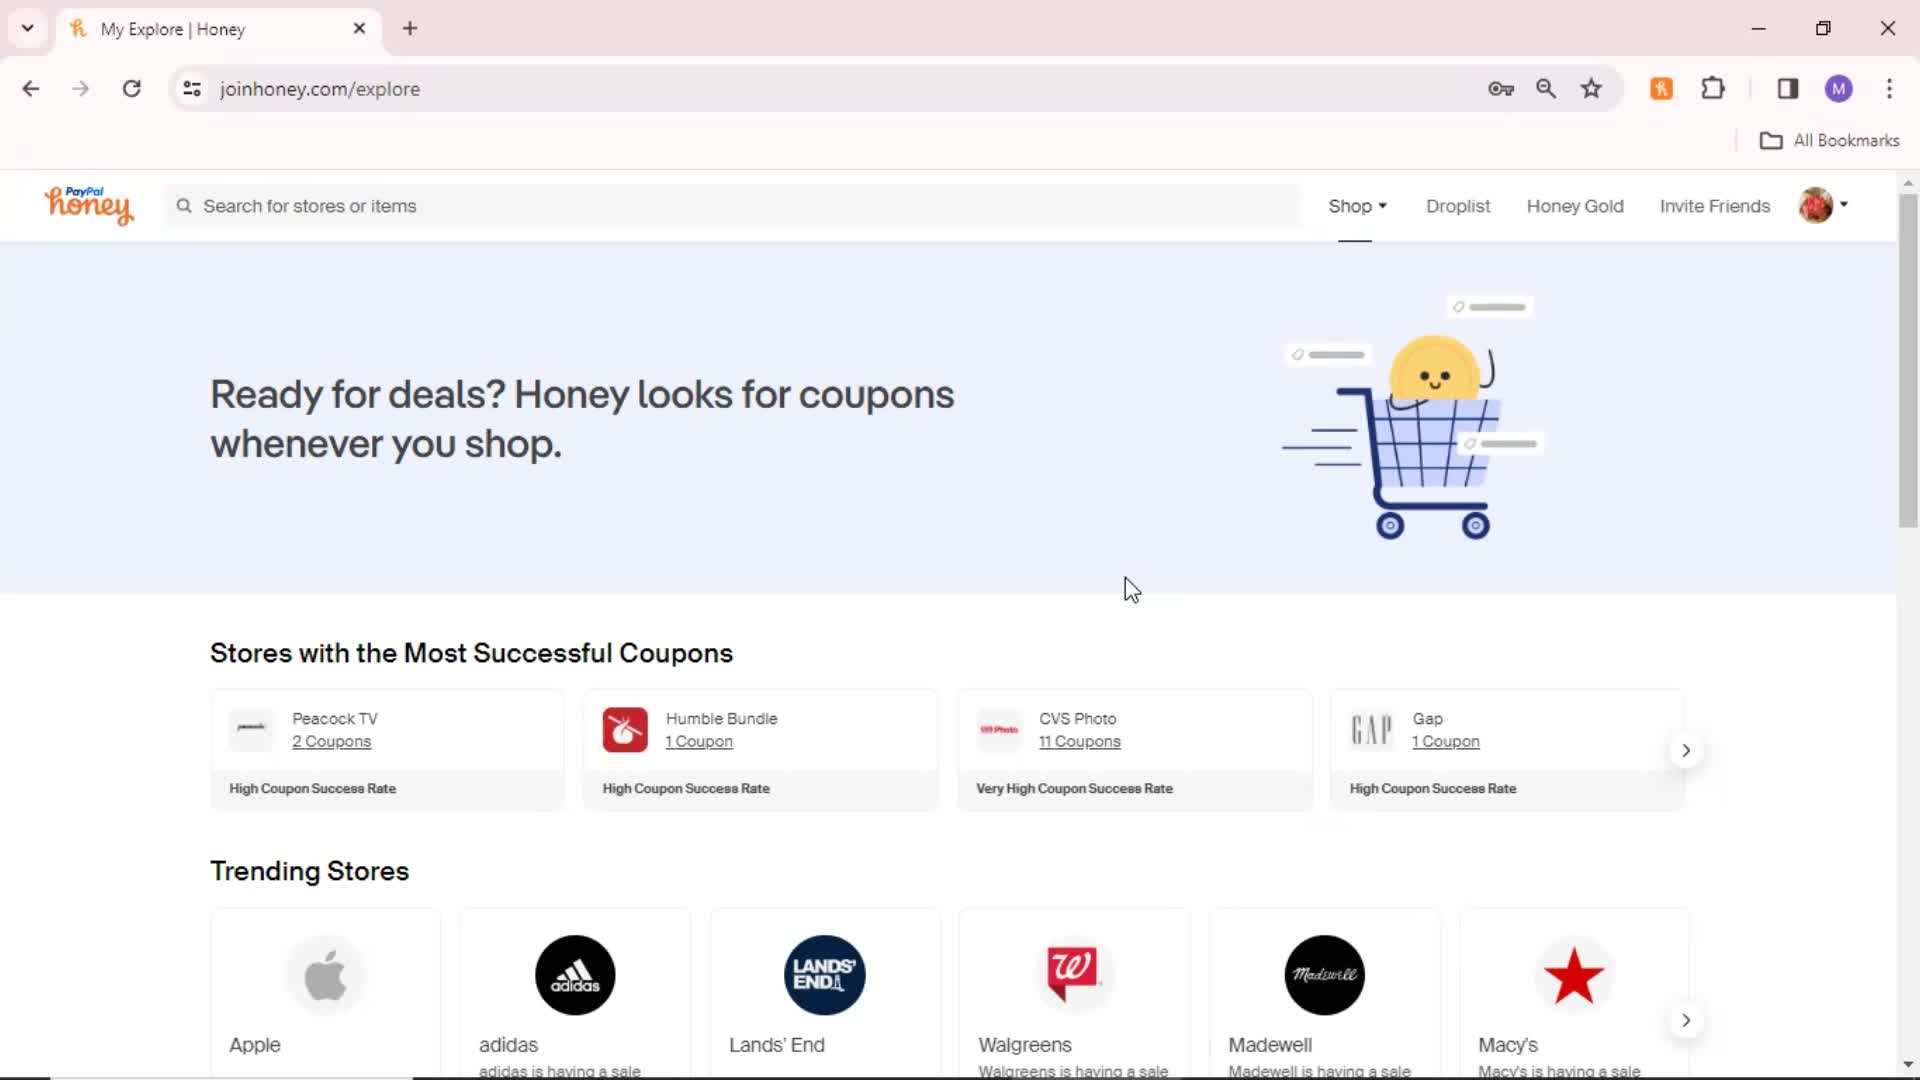Expand the Shop dropdown menu

1357,206
